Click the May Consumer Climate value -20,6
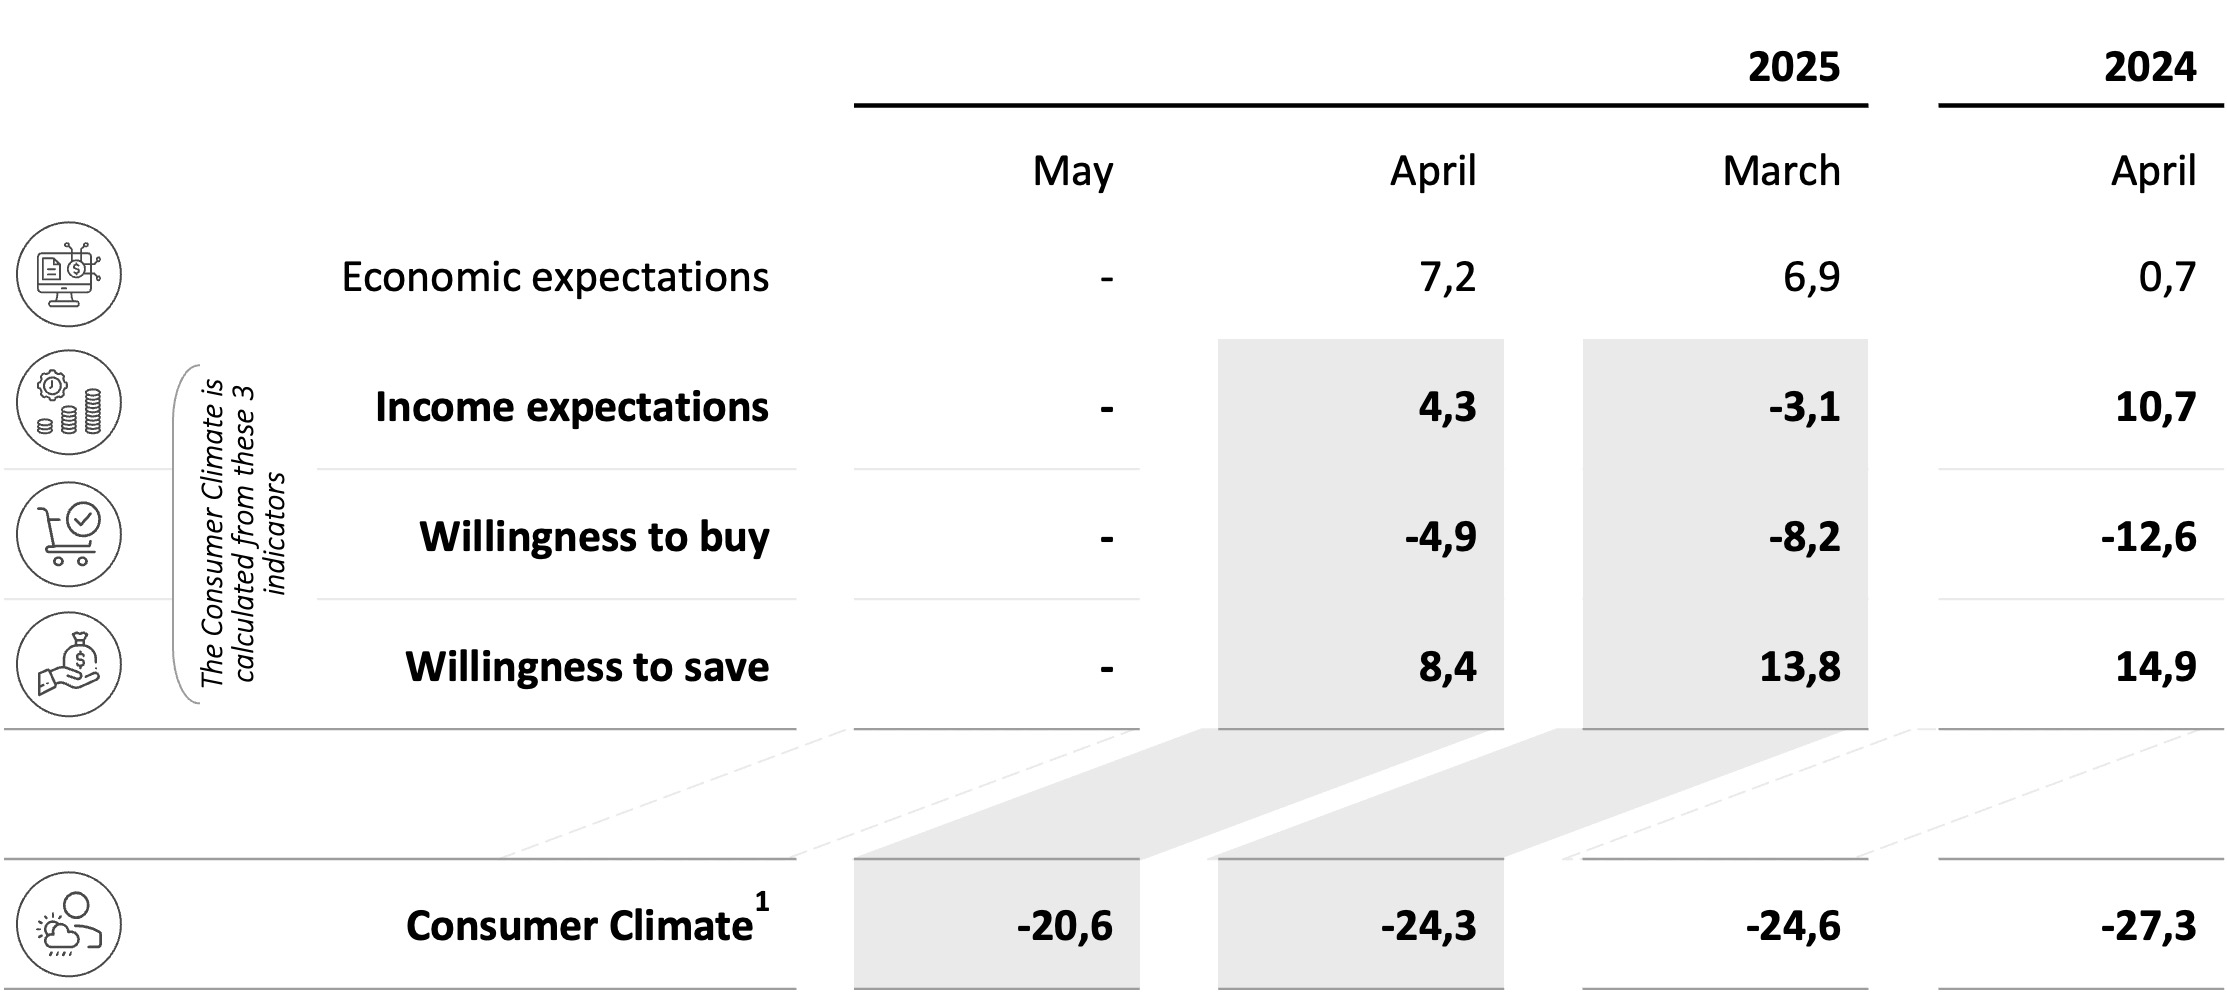The image size is (2227, 994). [1064, 926]
